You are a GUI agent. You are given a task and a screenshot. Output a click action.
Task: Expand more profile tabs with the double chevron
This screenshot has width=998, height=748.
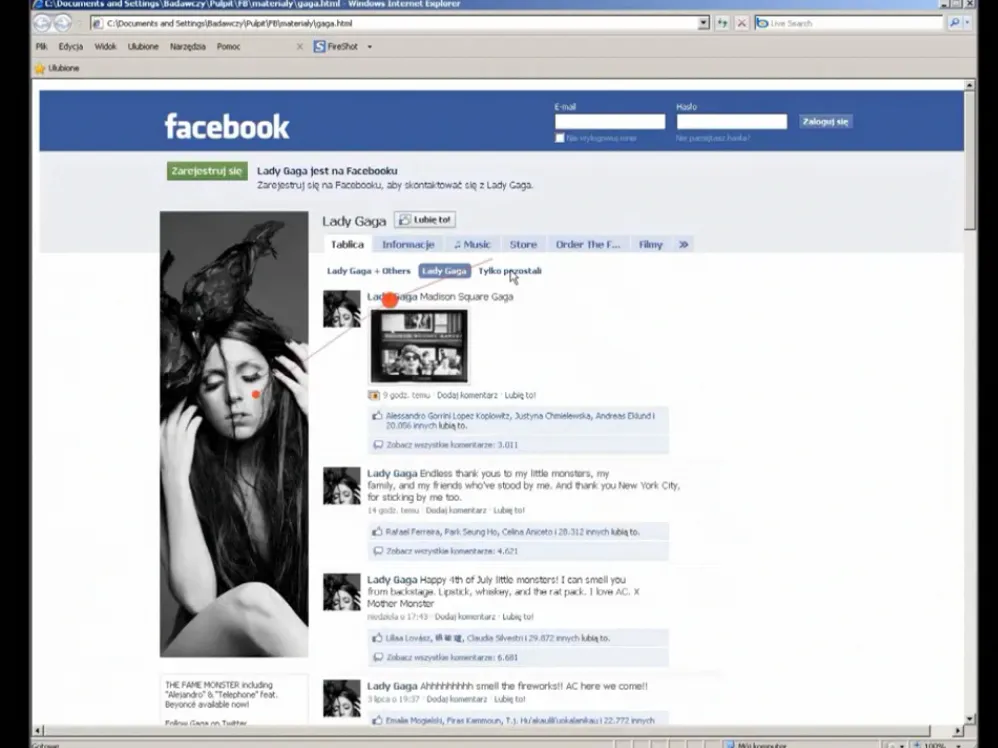point(683,244)
